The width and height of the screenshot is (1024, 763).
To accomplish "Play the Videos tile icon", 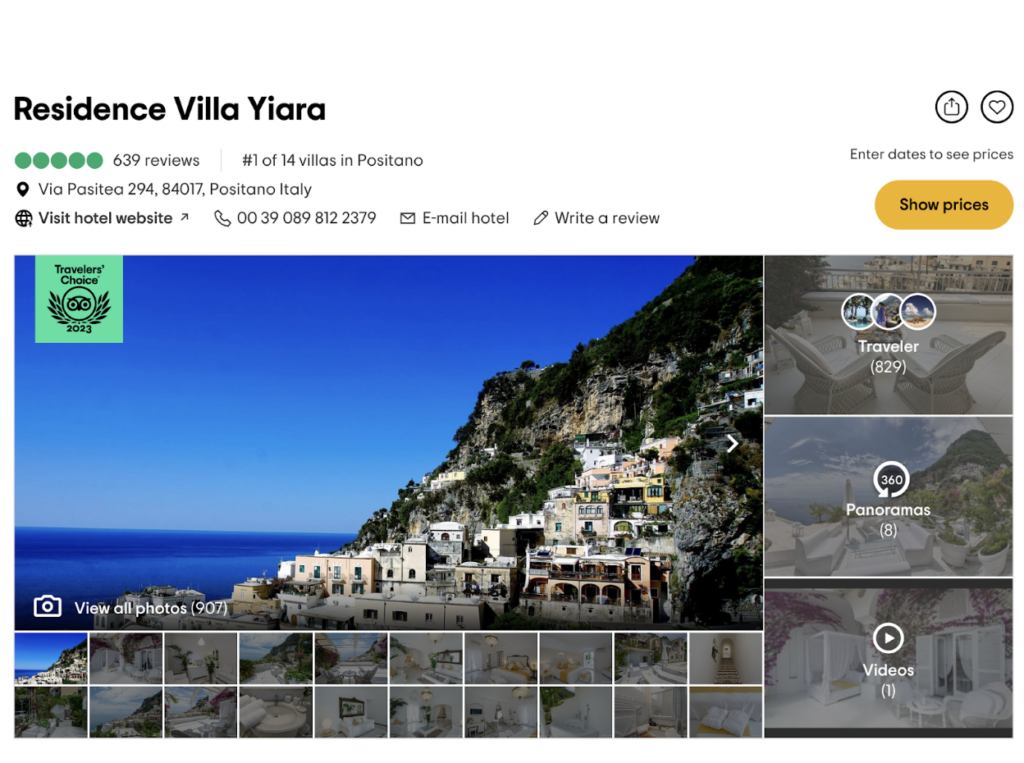I will 888,638.
